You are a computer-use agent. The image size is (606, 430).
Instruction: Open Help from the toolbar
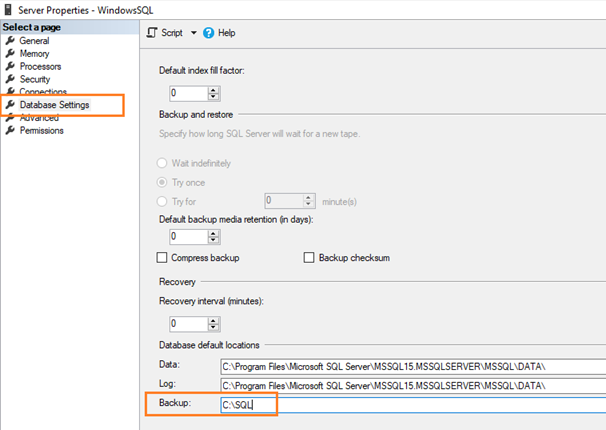(x=219, y=33)
